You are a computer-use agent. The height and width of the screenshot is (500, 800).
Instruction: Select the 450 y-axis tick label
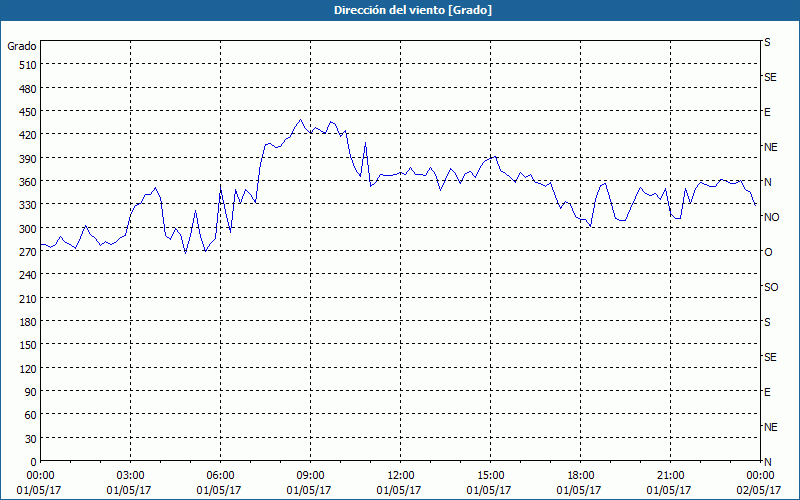coord(28,112)
